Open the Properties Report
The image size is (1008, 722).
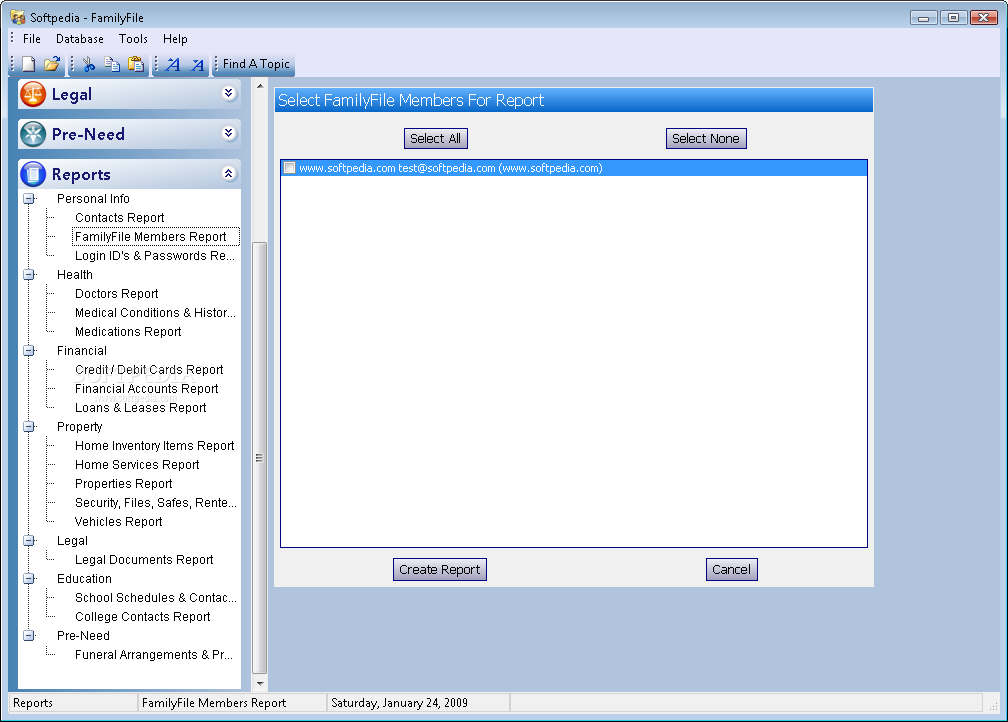pos(123,483)
